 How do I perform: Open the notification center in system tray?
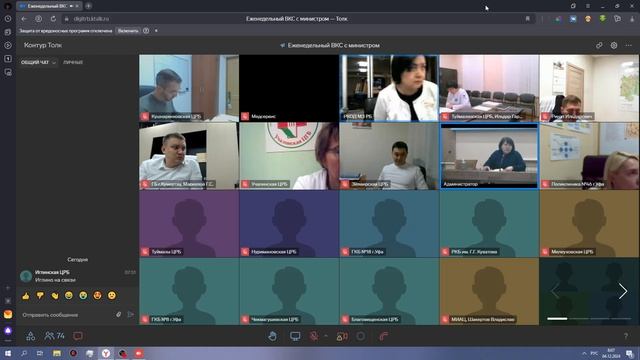point(630,353)
